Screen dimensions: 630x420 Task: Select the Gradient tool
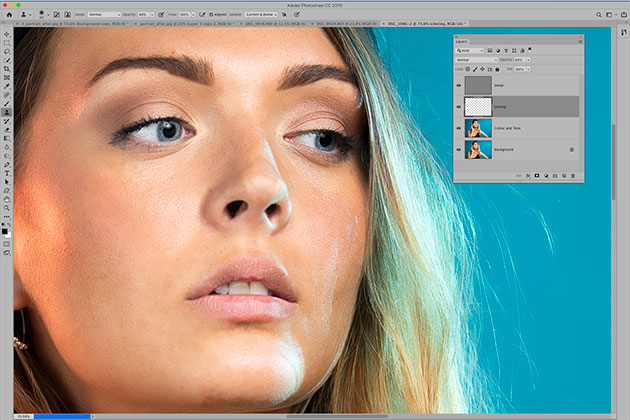coord(7,139)
